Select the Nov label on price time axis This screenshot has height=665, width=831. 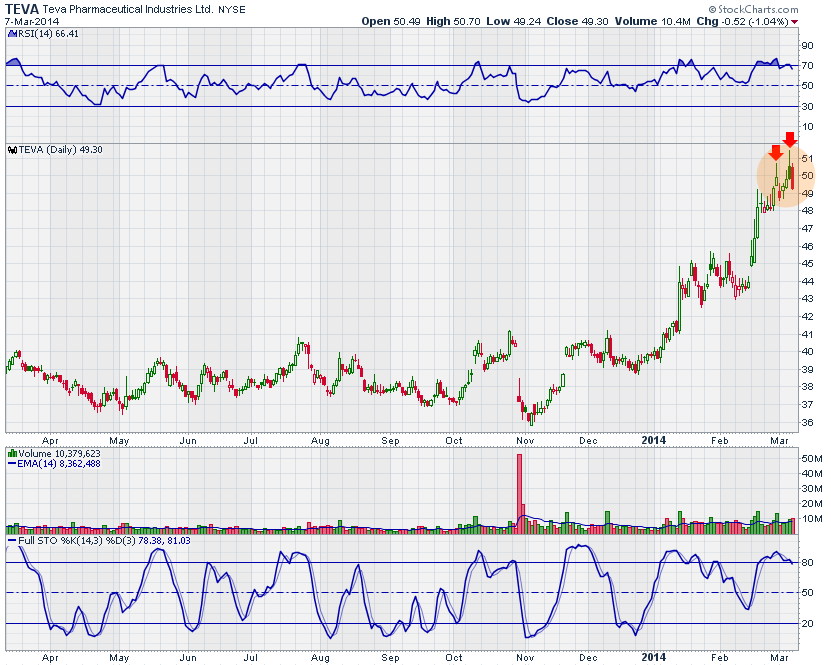tap(524, 439)
